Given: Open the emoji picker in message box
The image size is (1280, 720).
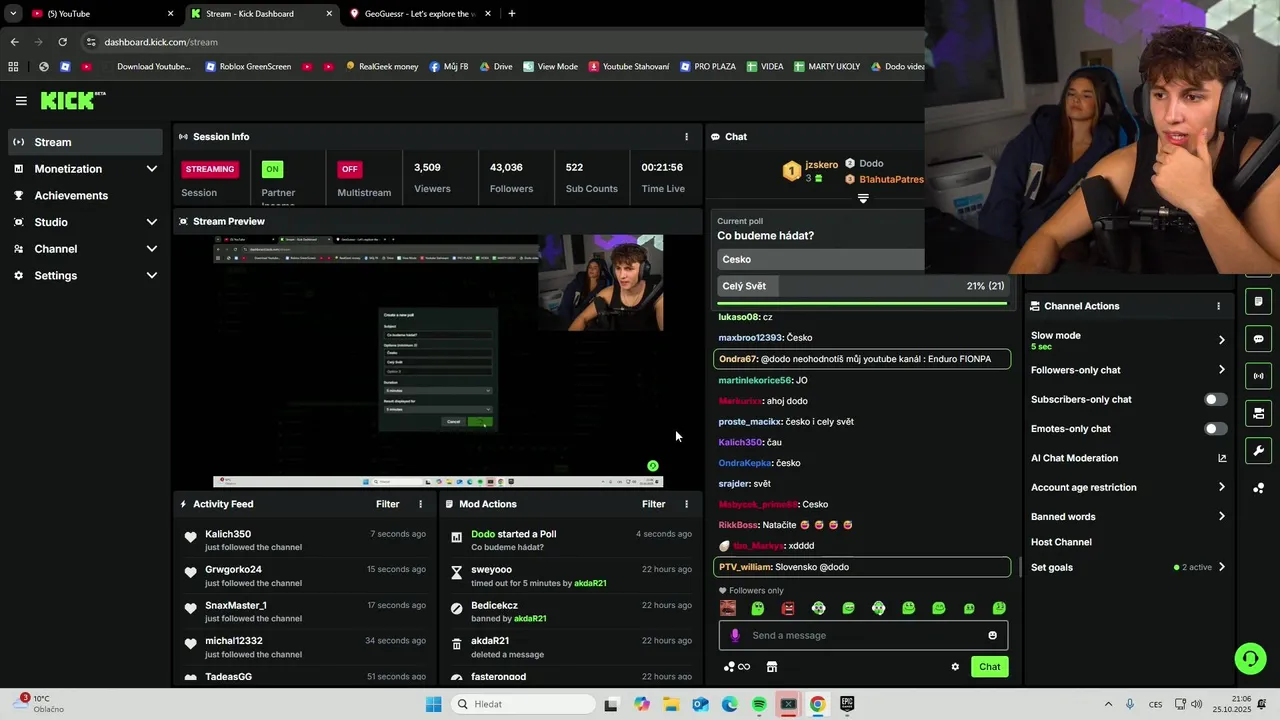Looking at the screenshot, I should click(x=992, y=635).
